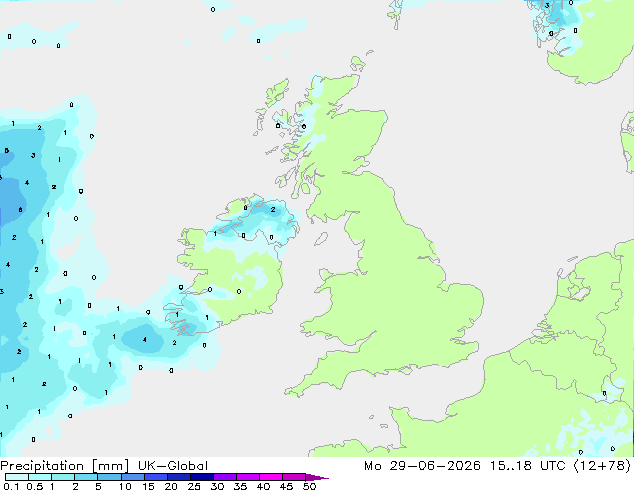Click the legend tick label '25'

pyautogui.click(x=194, y=486)
